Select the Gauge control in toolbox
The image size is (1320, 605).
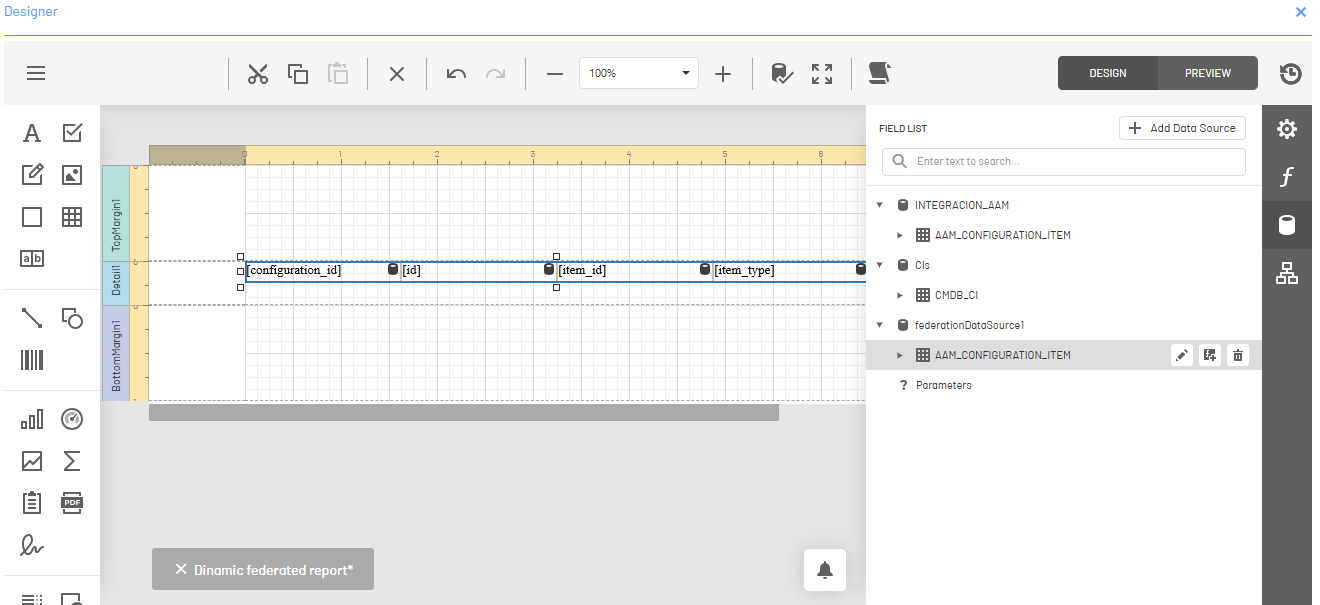[x=72, y=418]
